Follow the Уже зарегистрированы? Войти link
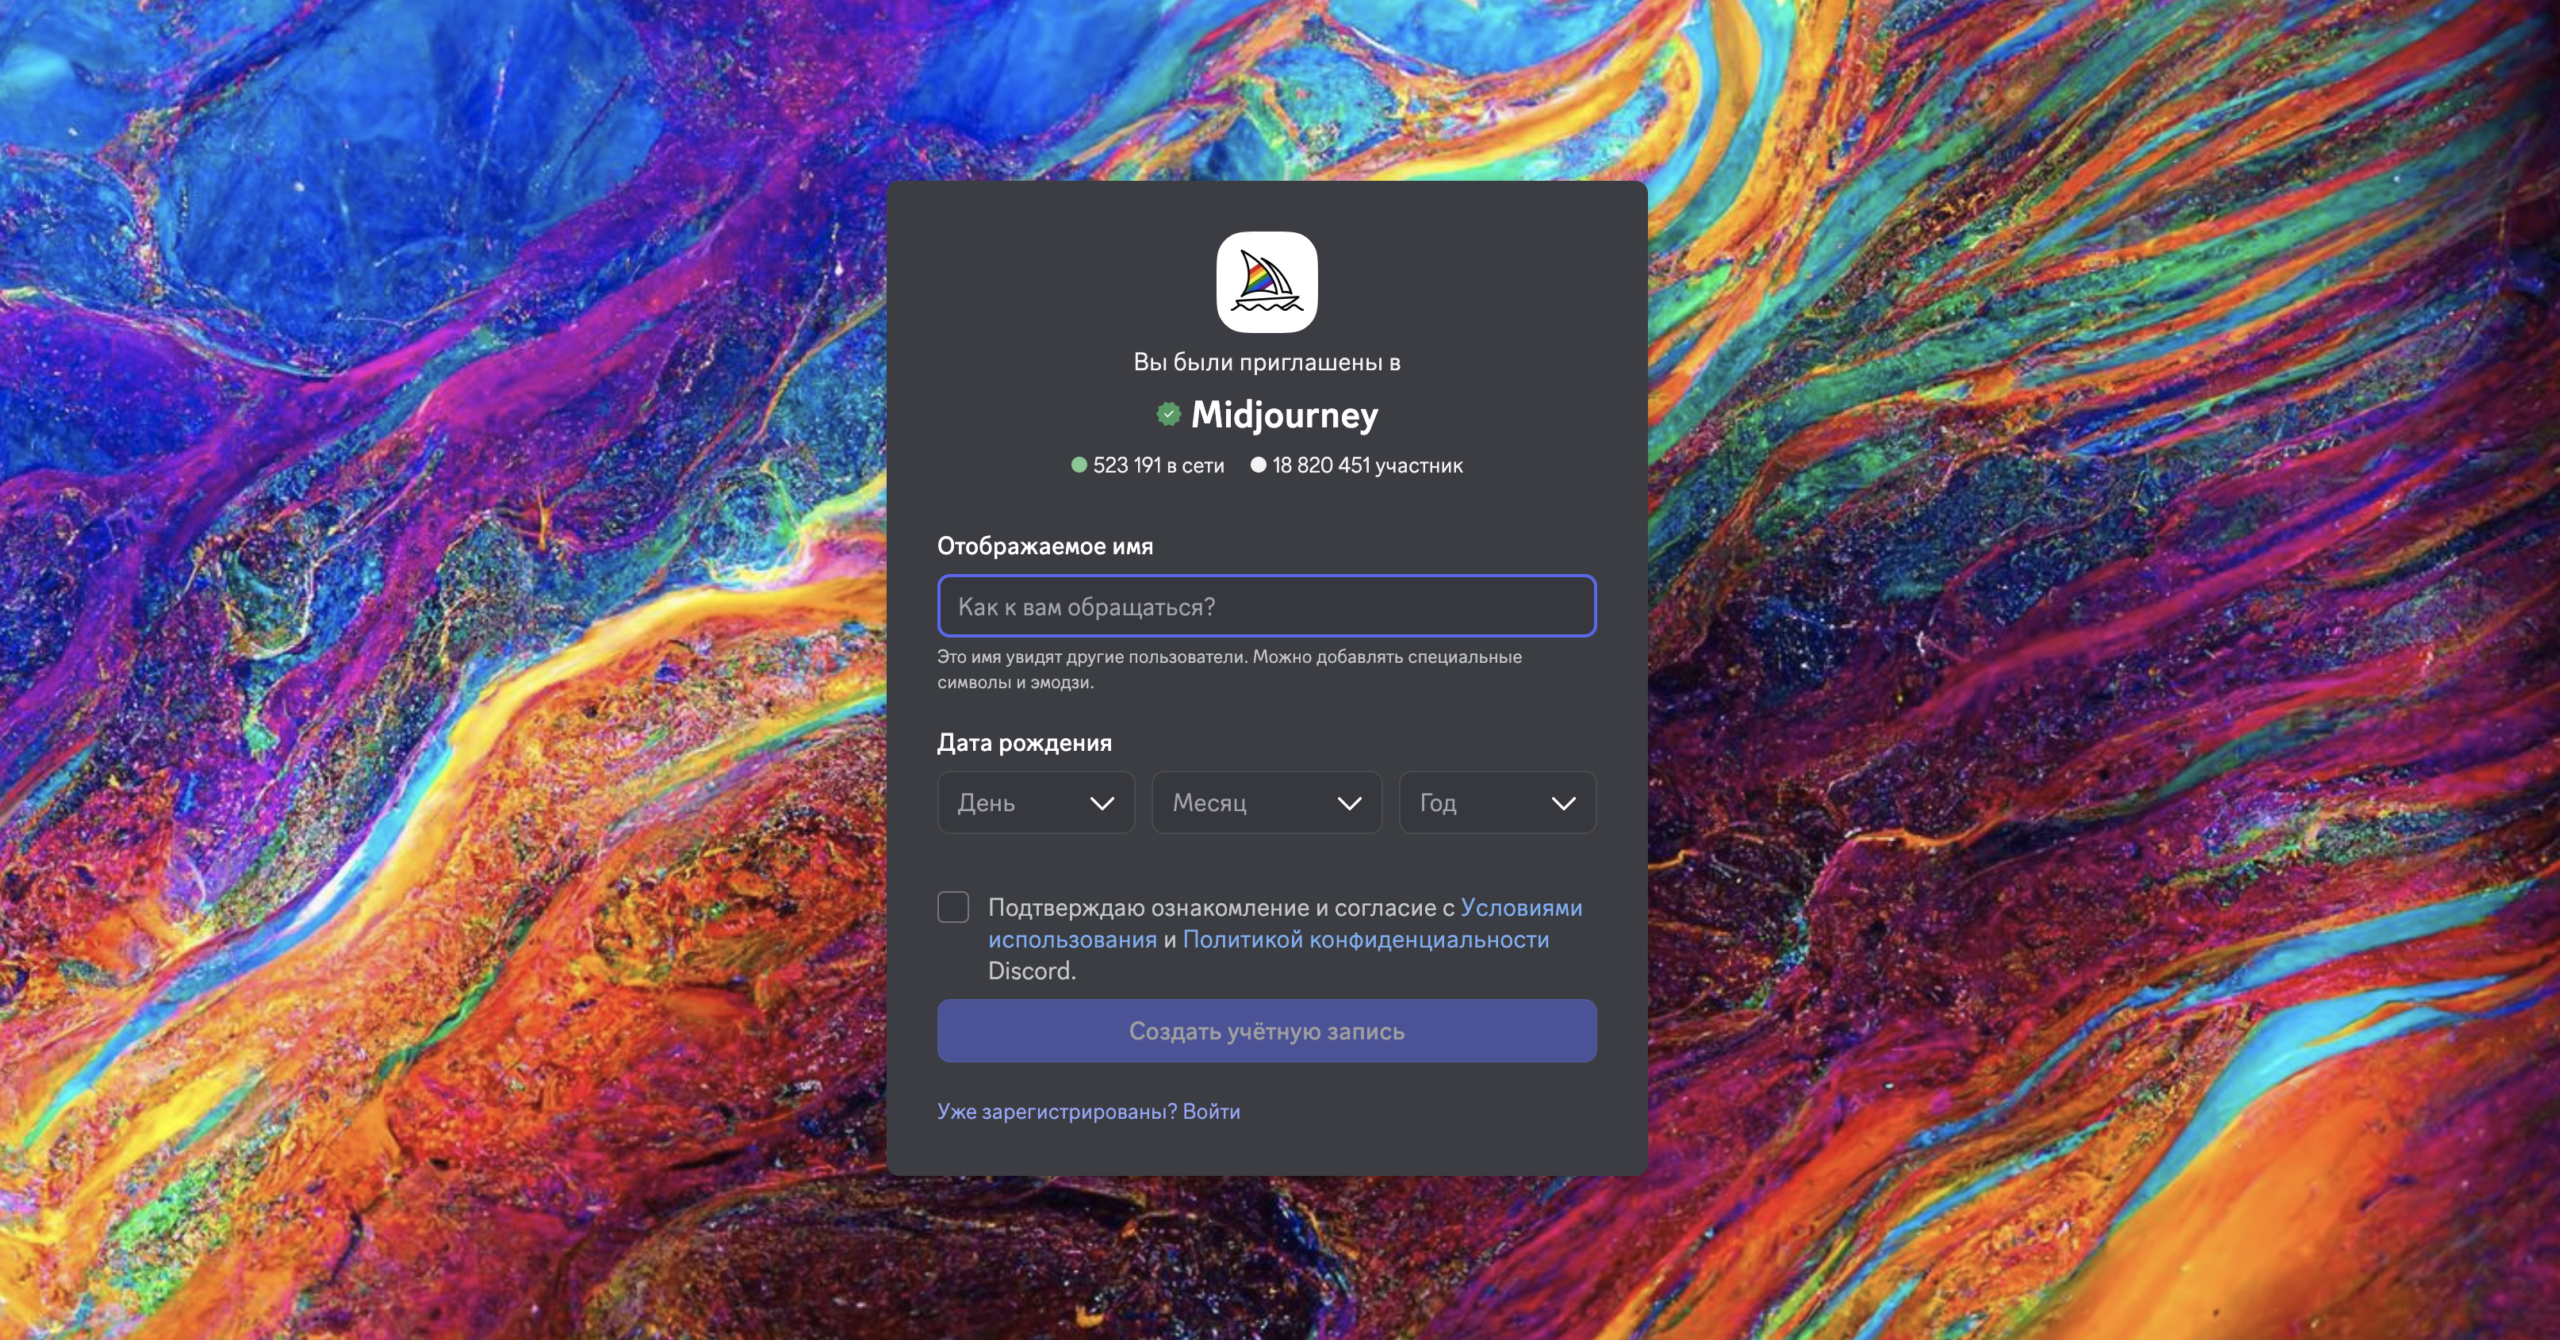Viewport: 2560px width, 1340px height. pos(1088,1111)
